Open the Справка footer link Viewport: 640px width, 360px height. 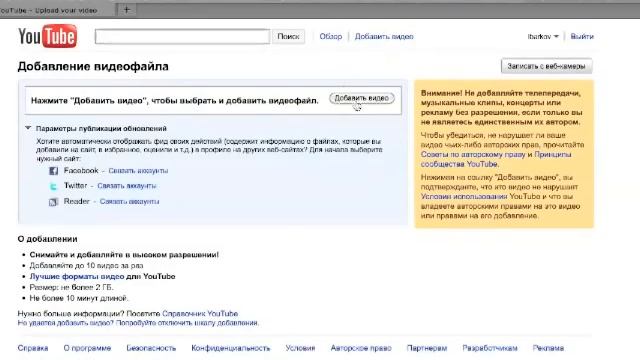point(33,348)
